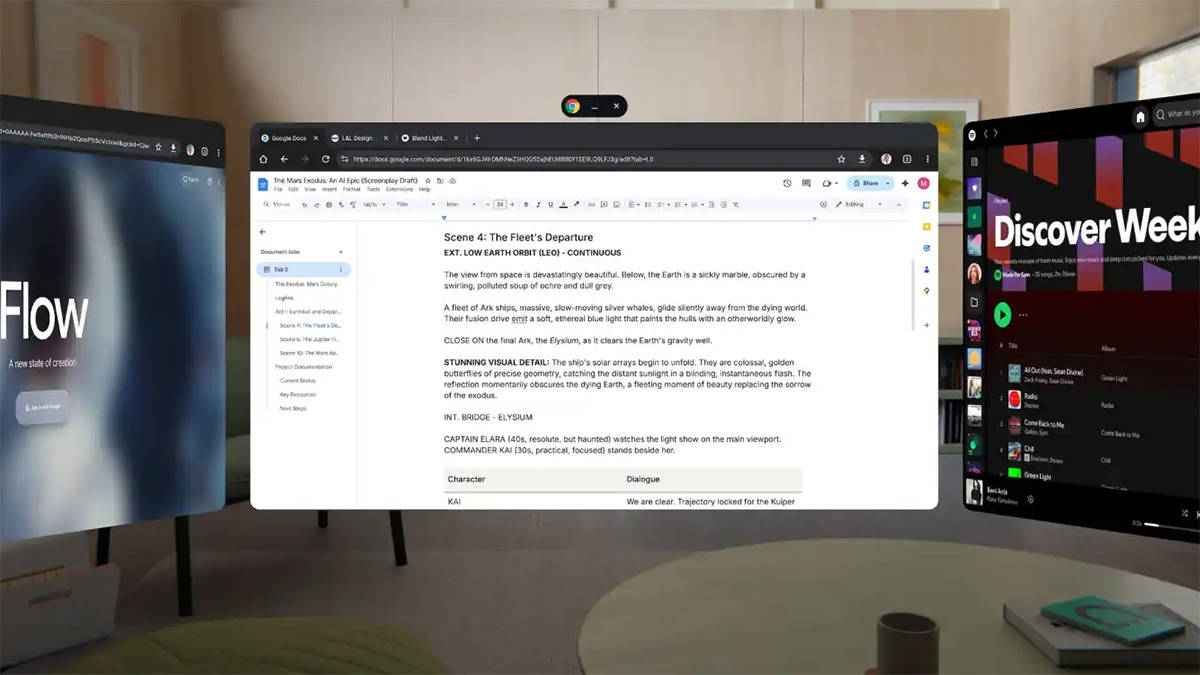Open the Menus search in Docs toolbar

click(275, 204)
